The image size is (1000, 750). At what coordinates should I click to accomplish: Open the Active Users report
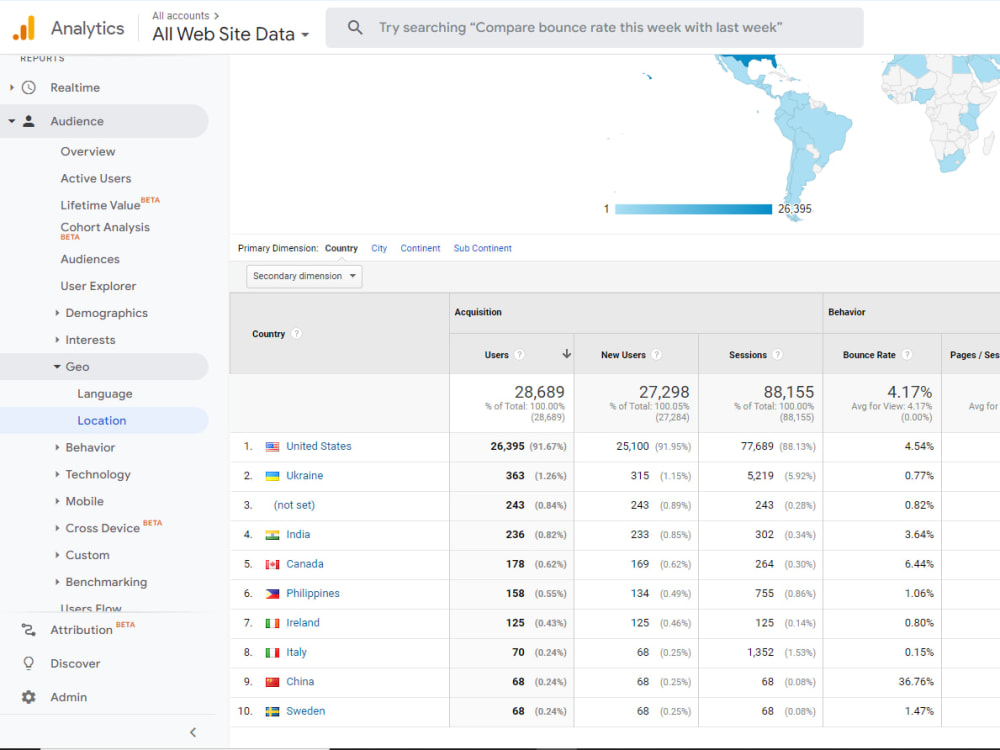(96, 179)
